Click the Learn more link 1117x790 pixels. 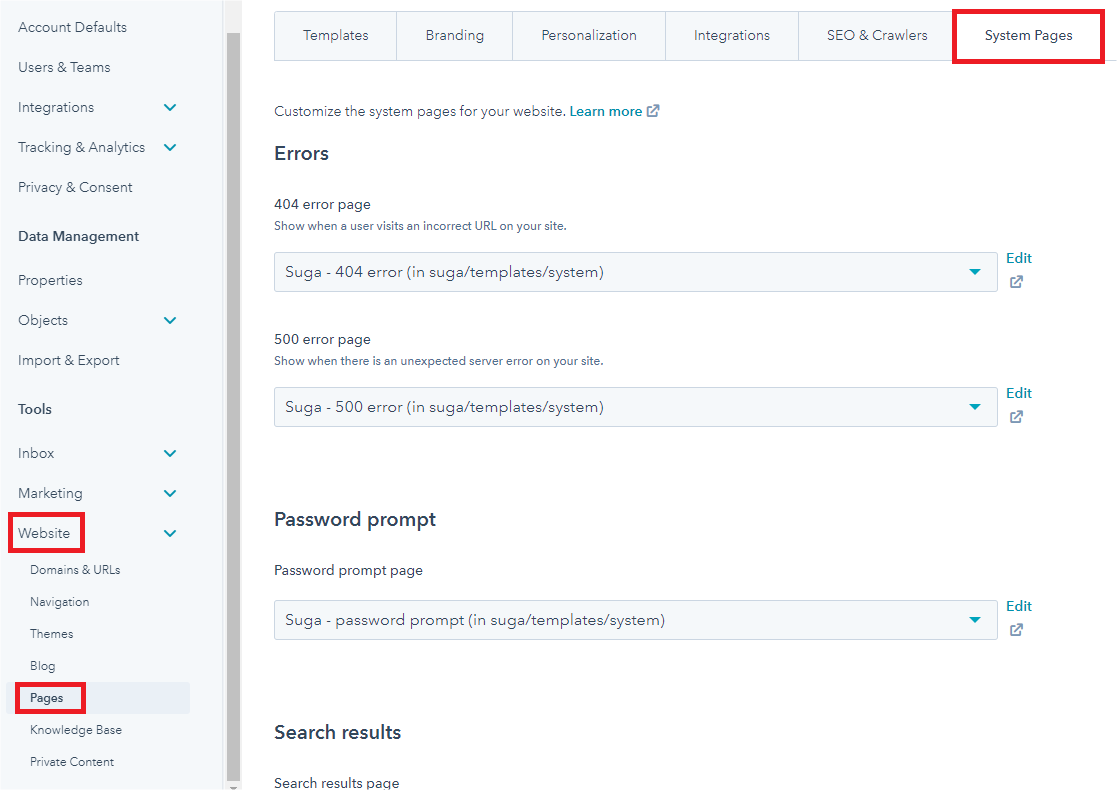click(x=605, y=111)
